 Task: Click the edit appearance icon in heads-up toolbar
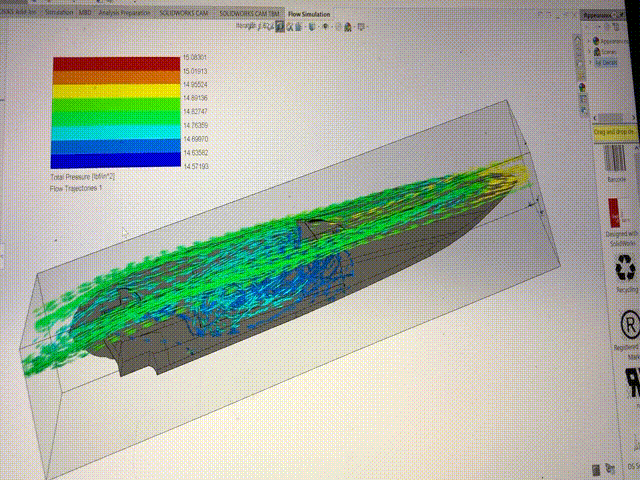coord(338,27)
